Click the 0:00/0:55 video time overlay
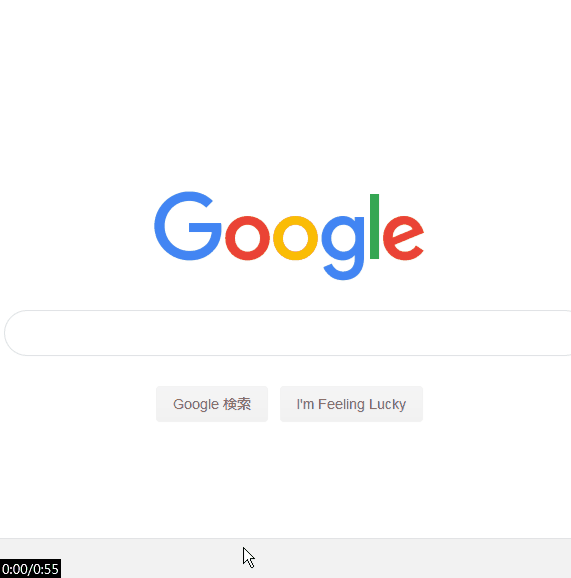The height and width of the screenshot is (578, 571). 31,569
